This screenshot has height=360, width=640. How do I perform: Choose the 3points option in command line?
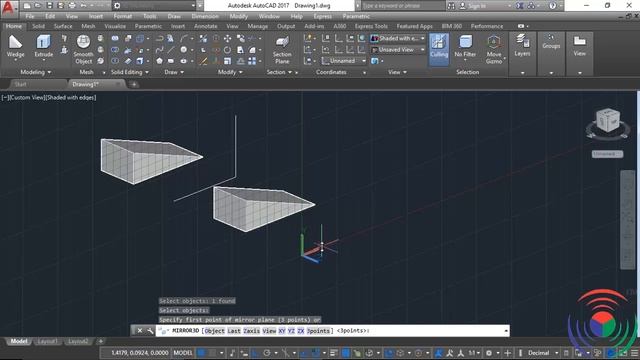coord(319,331)
